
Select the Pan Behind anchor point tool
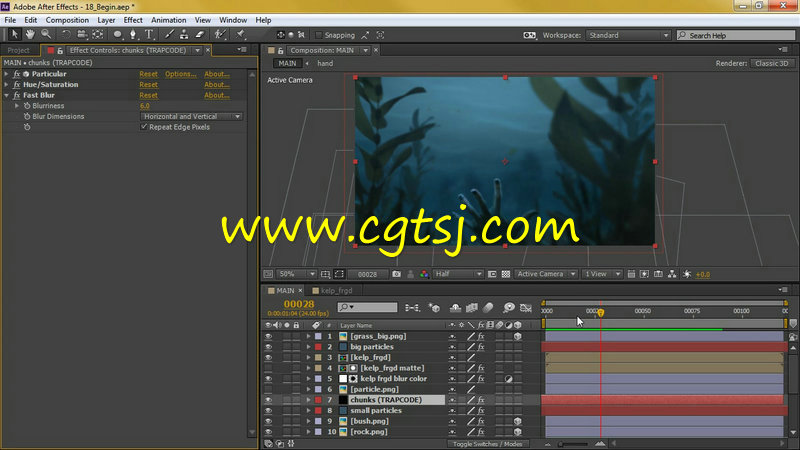[97, 35]
